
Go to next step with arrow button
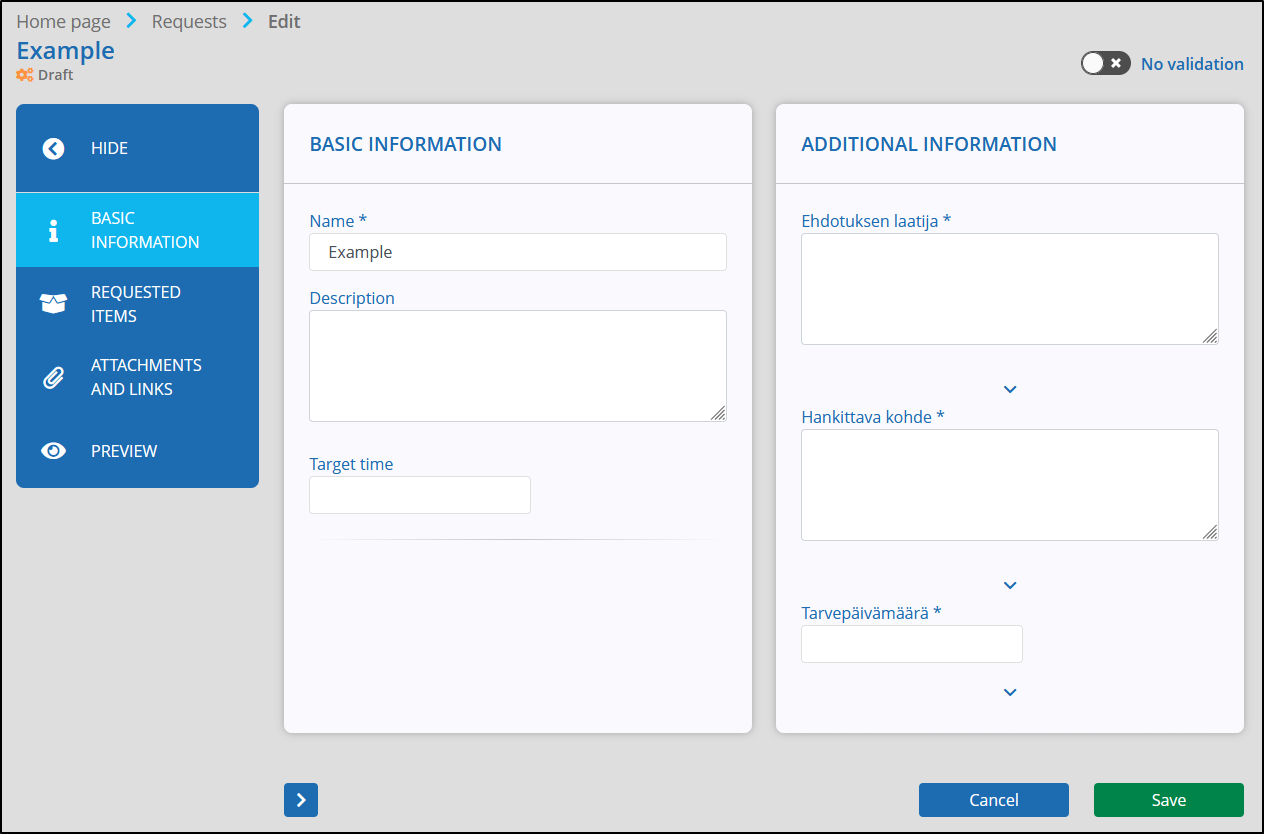(301, 800)
